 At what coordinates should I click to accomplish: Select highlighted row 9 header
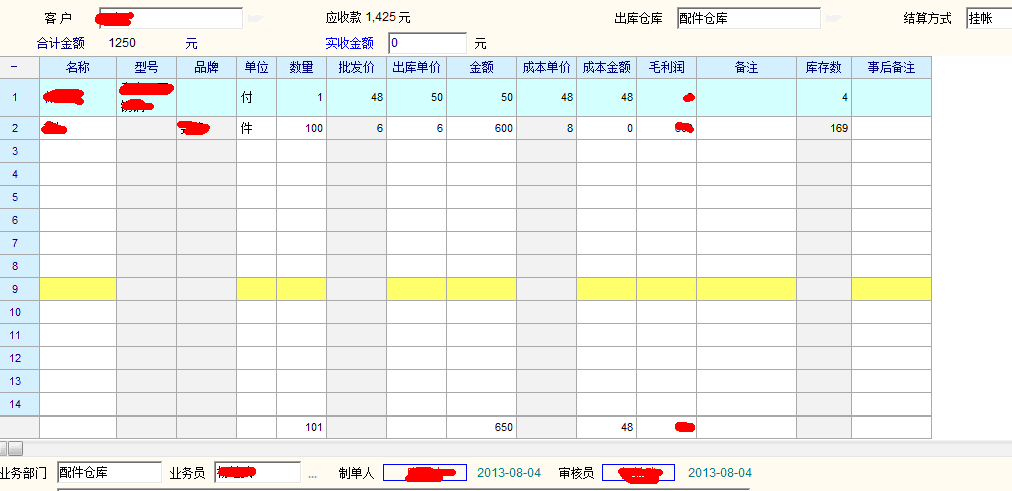click(x=15, y=289)
